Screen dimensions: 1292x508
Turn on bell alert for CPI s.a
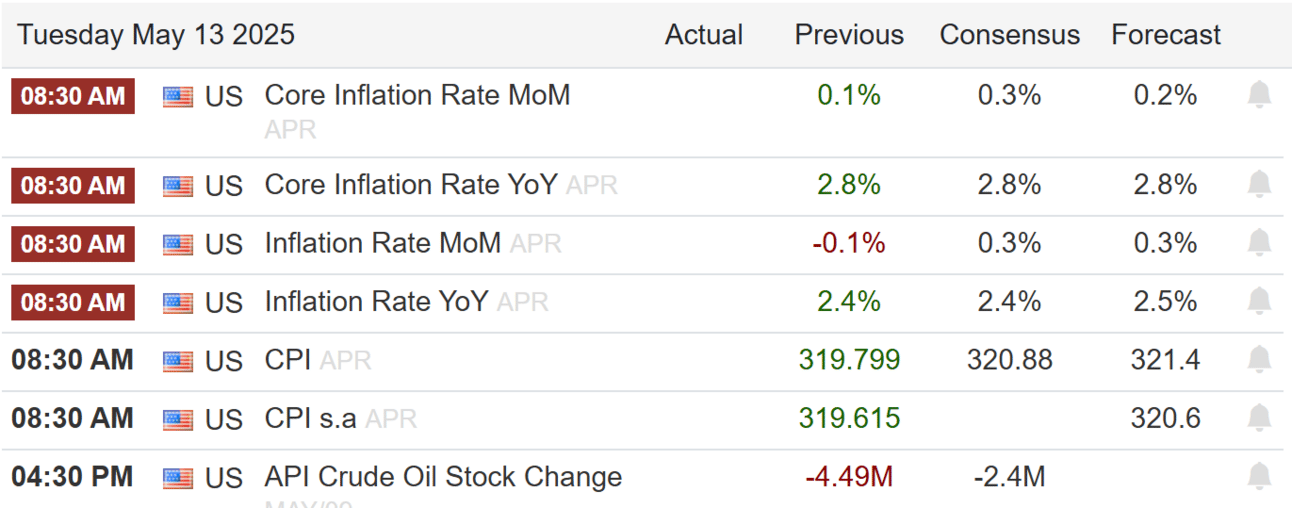click(x=1259, y=418)
